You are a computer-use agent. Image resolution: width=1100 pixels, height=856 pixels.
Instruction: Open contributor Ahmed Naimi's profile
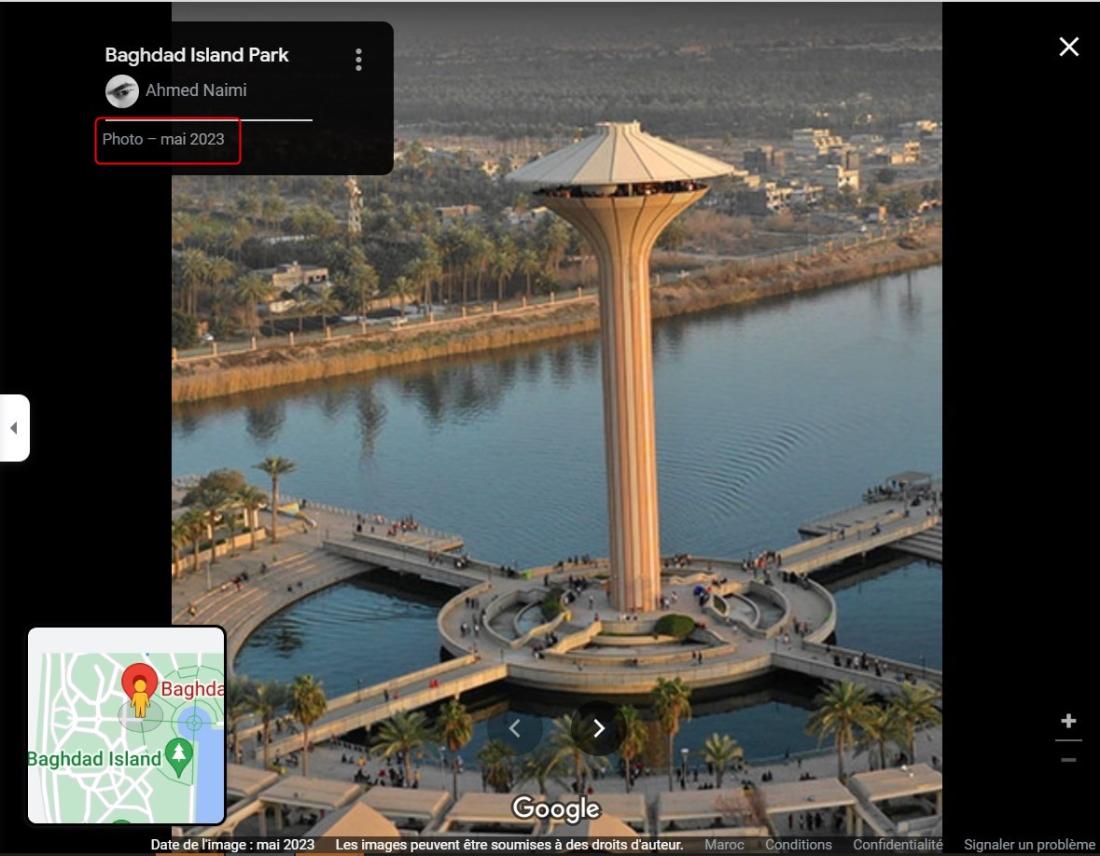click(196, 91)
